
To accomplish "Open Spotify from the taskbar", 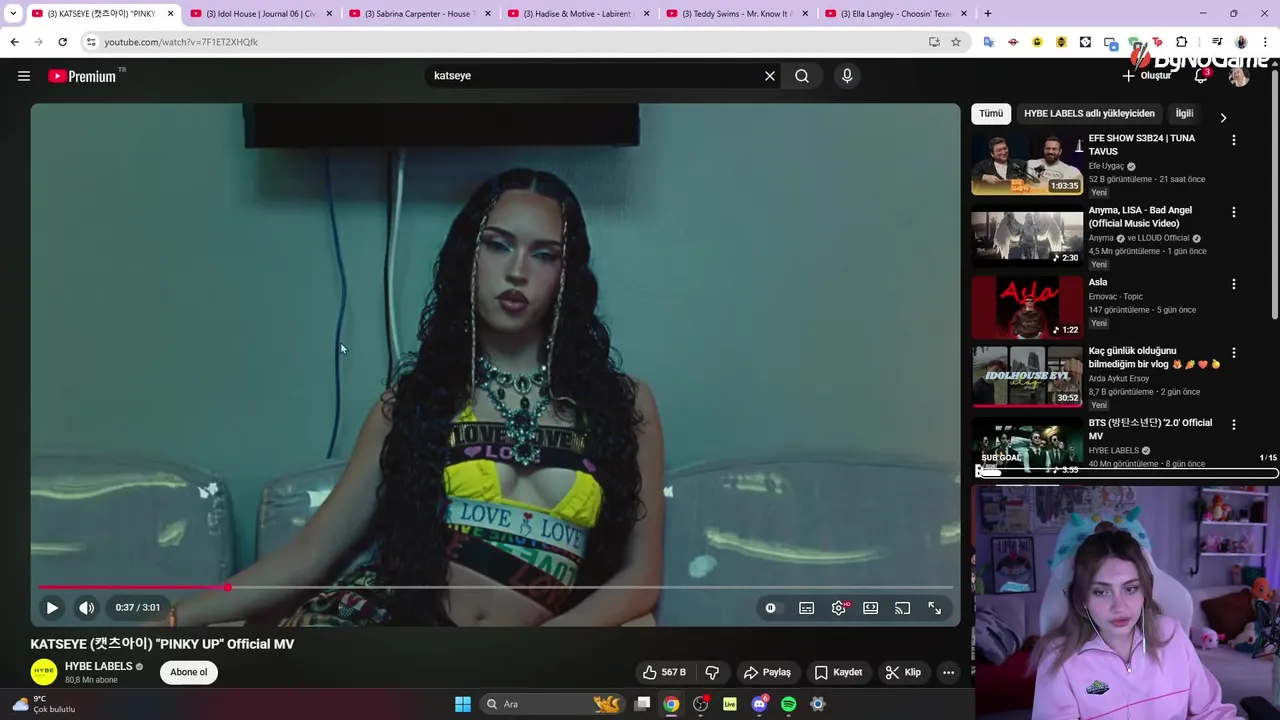I will [x=788, y=704].
